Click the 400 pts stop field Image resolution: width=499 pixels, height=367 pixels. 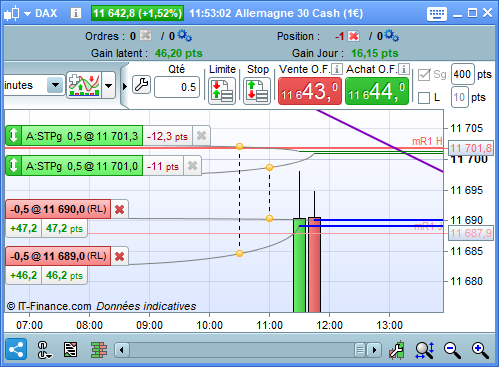(463, 74)
